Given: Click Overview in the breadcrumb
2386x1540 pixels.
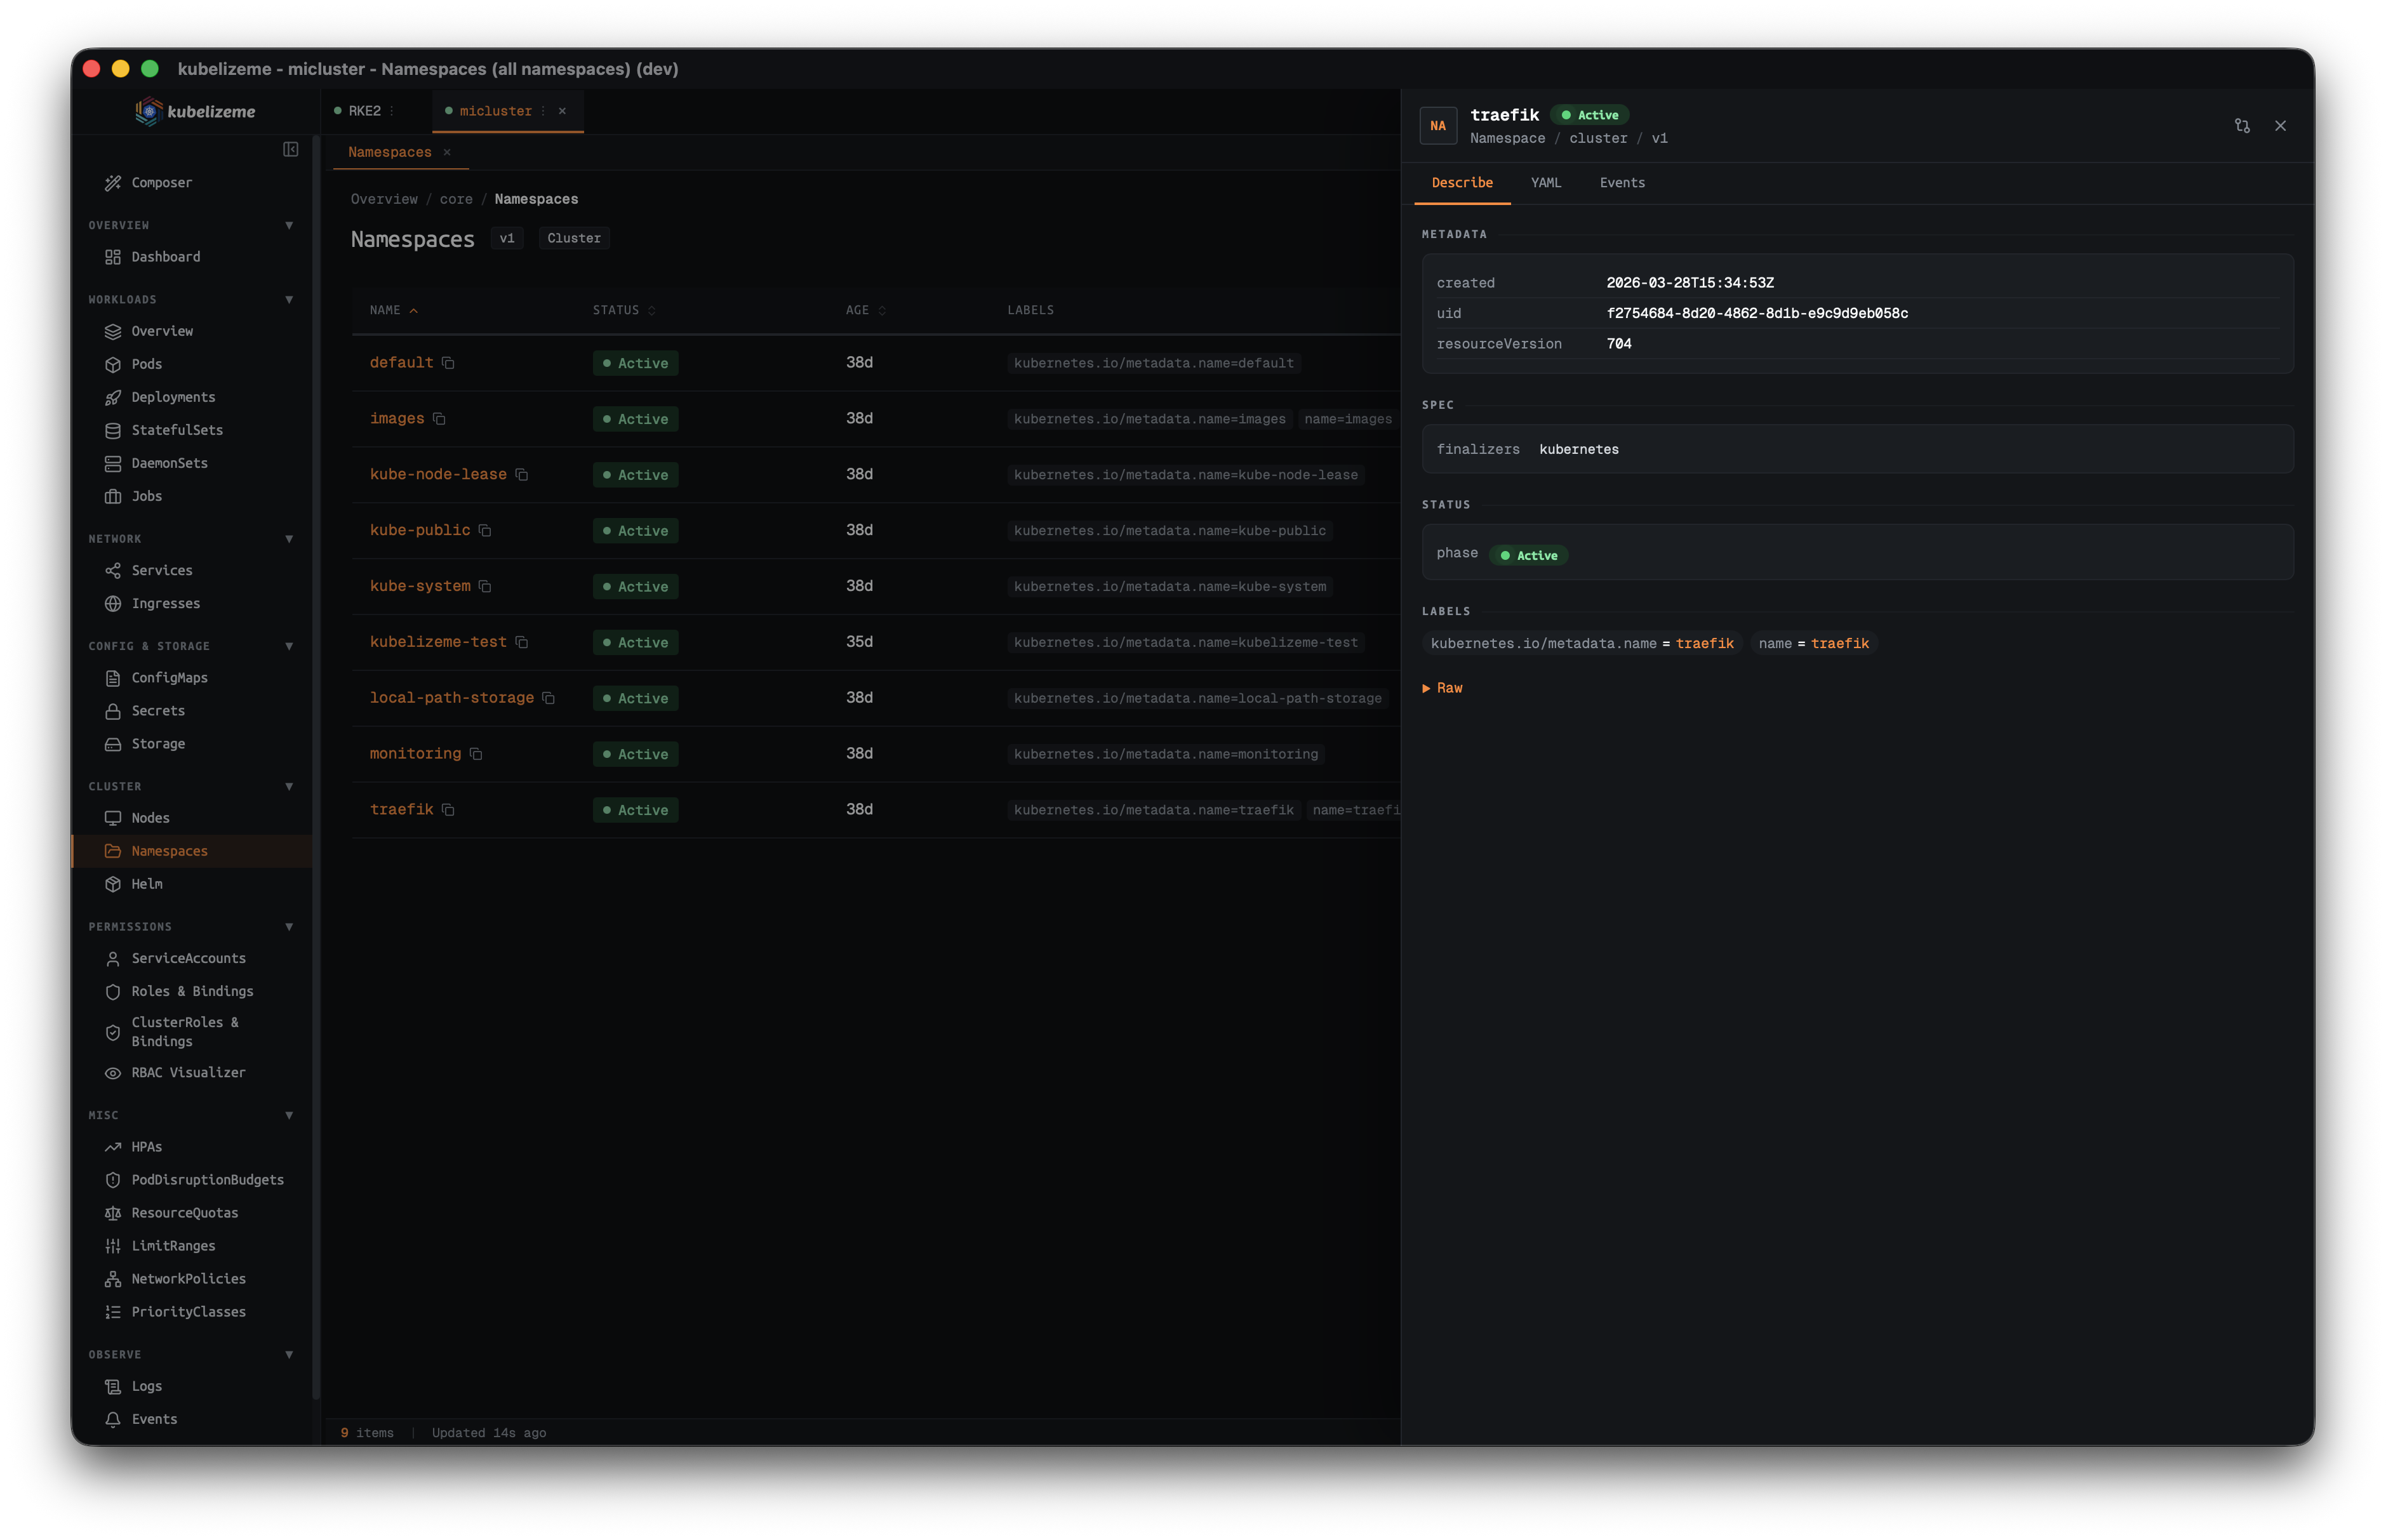Looking at the screenshot, I should point(384,199).
